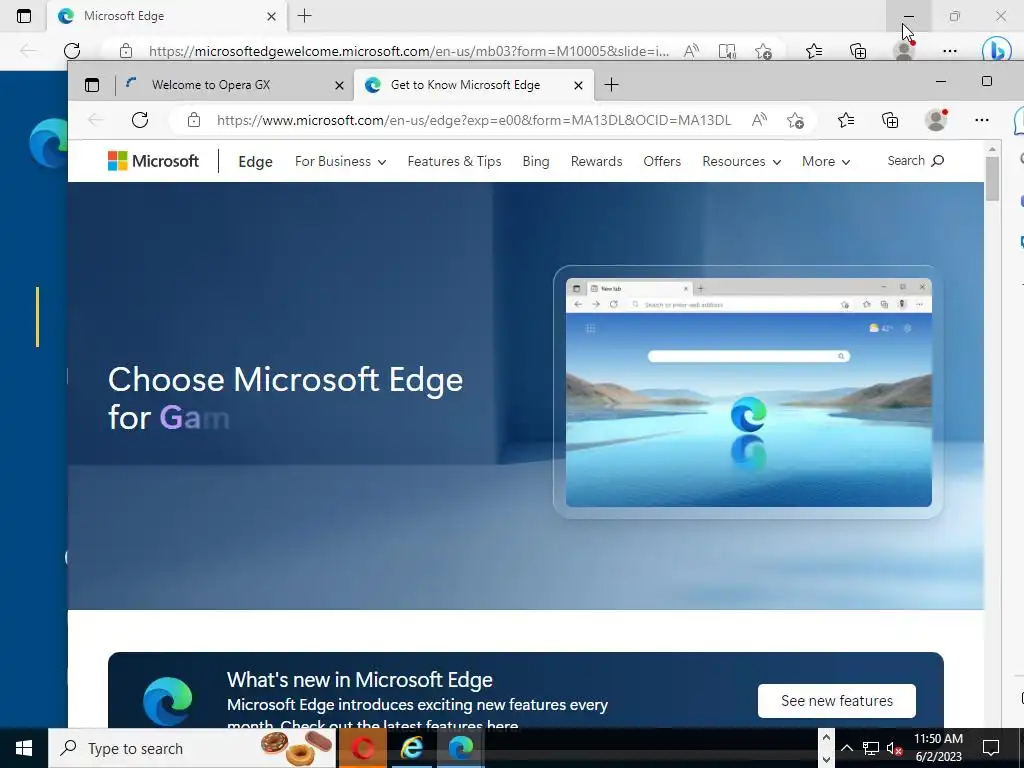
Task: Open tab actions menu in the background Edge window
Action: pyautogui.click(x=24, y=16)
